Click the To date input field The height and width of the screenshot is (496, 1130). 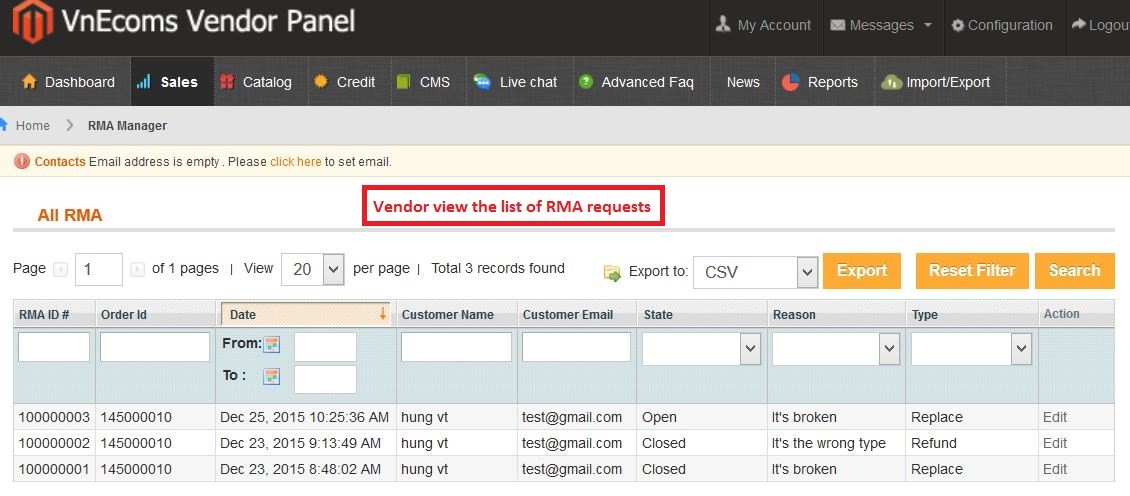(325, 379)
